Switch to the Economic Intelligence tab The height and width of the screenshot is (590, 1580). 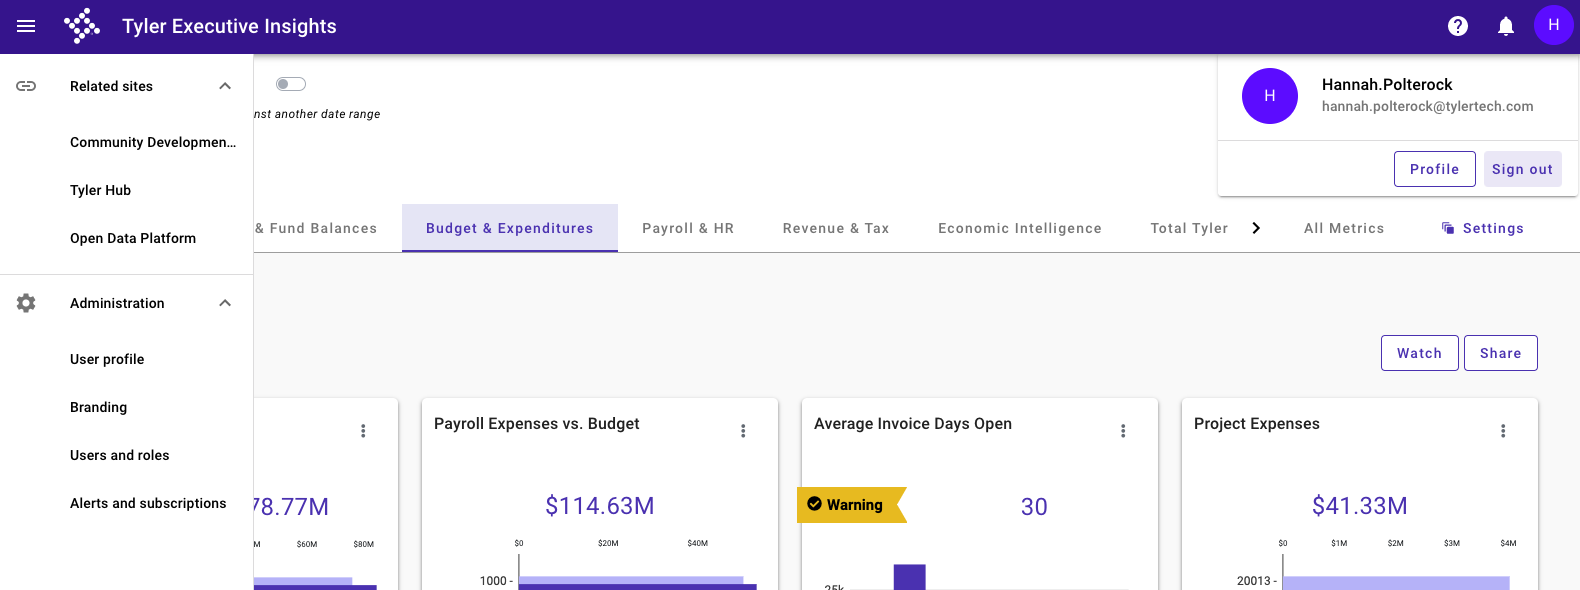click(1020, 228)
